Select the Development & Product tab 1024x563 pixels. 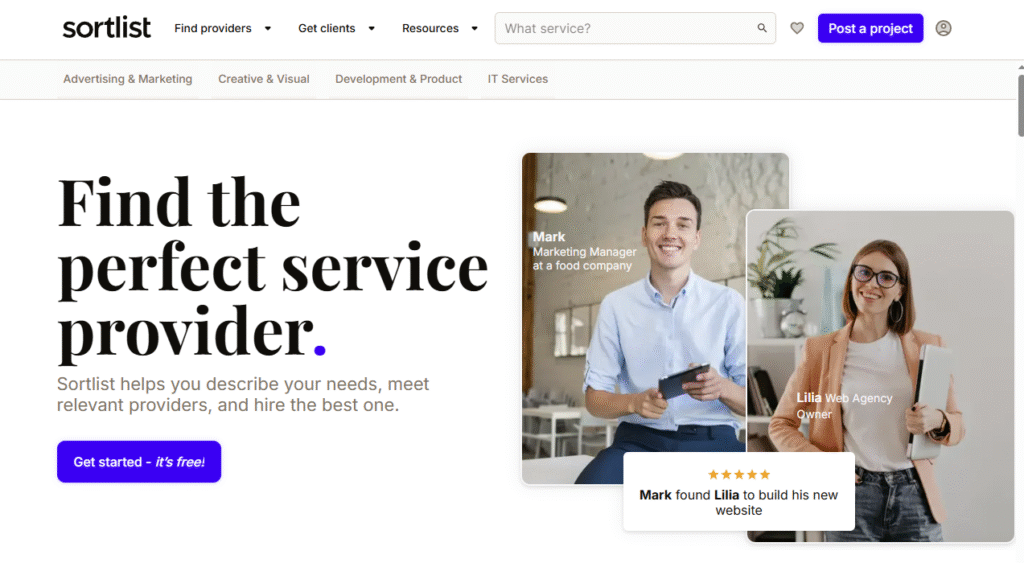(x=398, y=79)
